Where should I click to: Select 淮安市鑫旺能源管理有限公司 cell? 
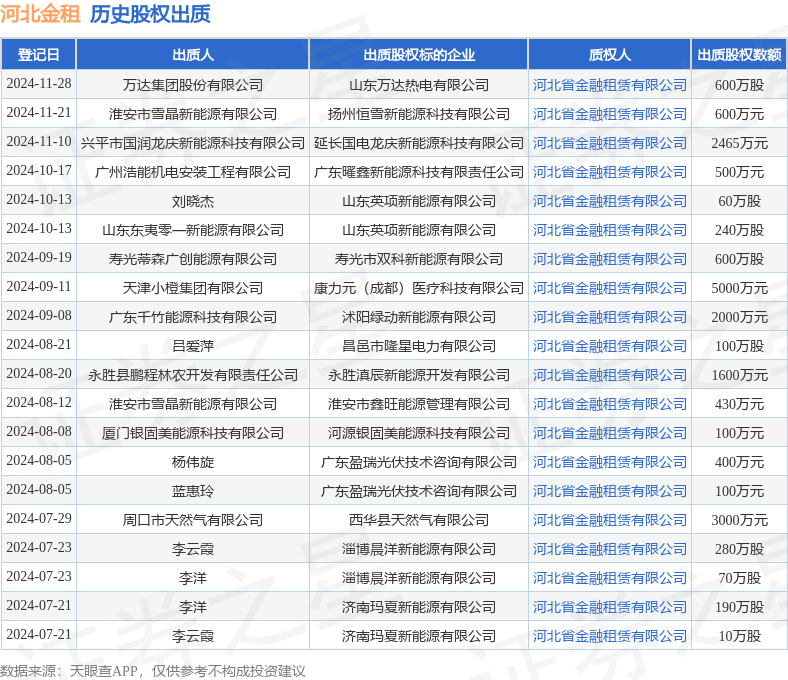coord(419,404)
